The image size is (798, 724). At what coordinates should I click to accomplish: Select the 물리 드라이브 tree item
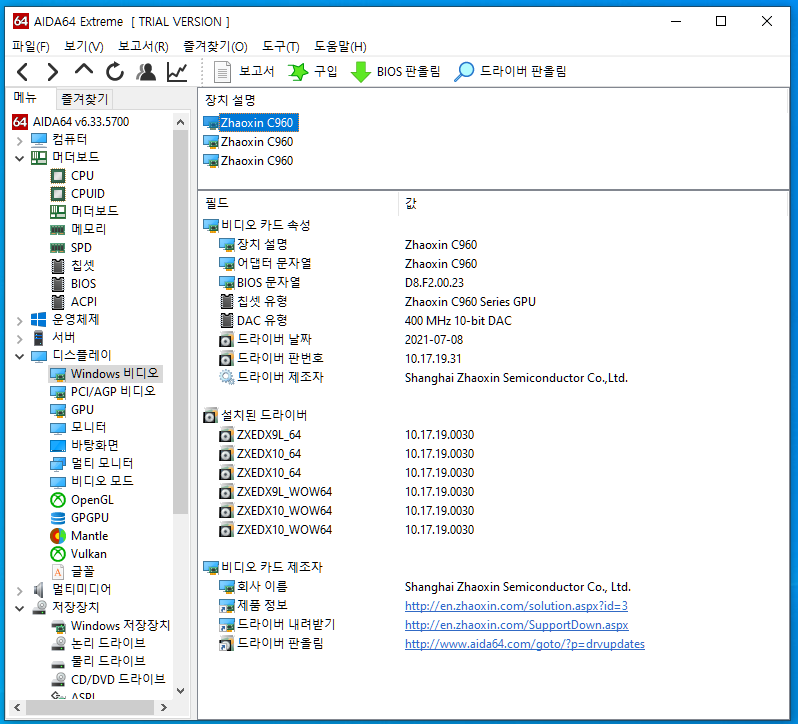(x=98, y=661)
